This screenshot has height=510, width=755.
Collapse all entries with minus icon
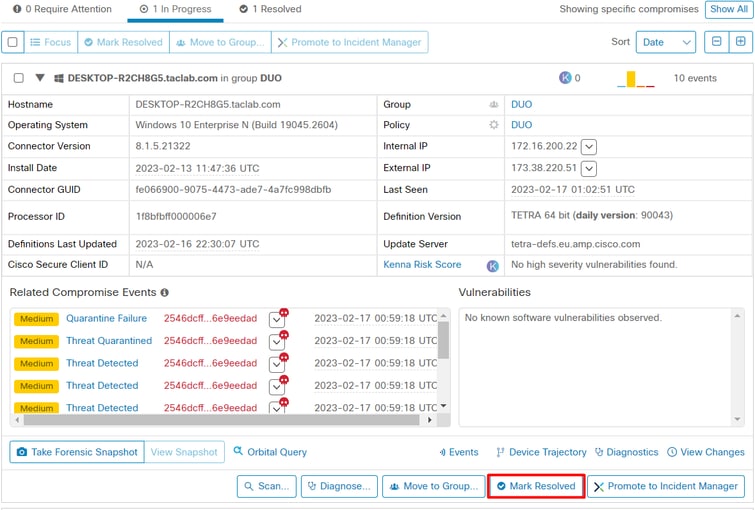pyautogui.click(x=716, y=42)
